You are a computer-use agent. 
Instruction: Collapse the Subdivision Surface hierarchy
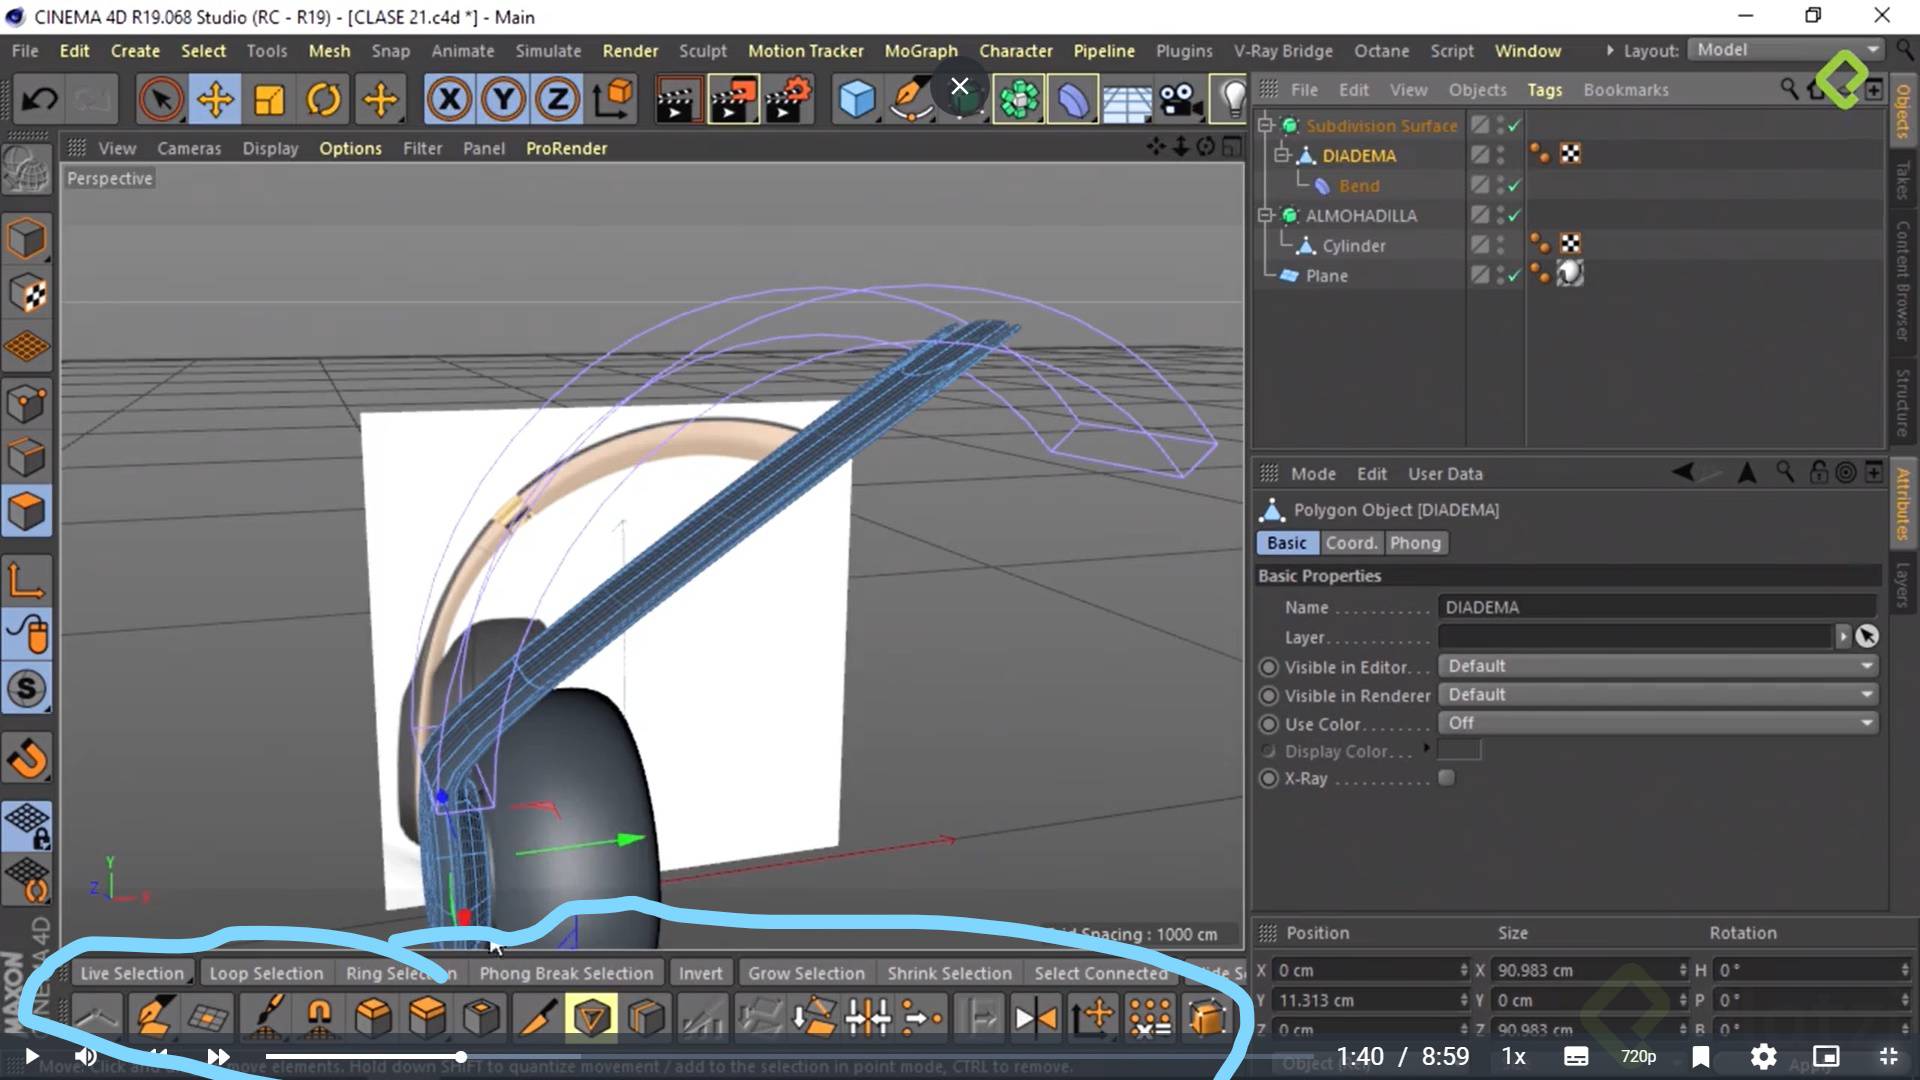point(1266,125)
